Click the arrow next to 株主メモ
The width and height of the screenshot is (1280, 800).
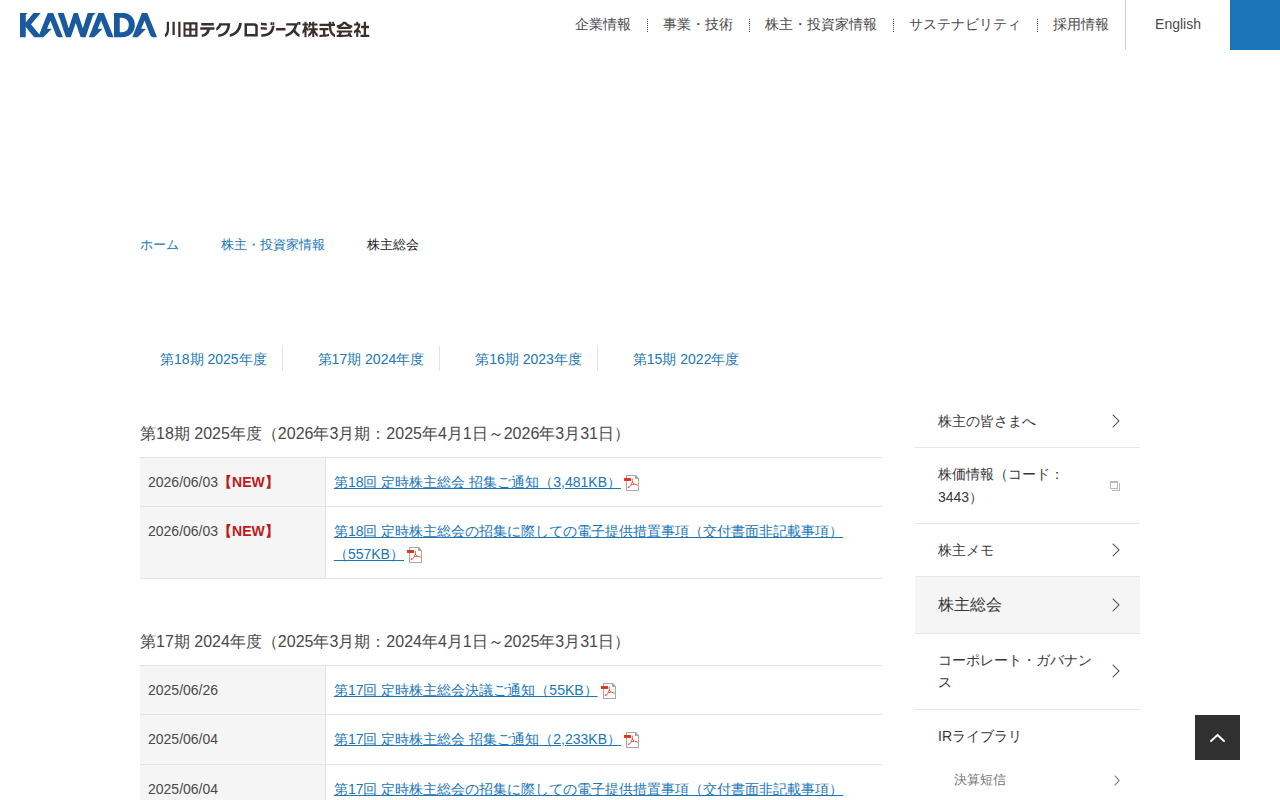tap(1116, 550)
